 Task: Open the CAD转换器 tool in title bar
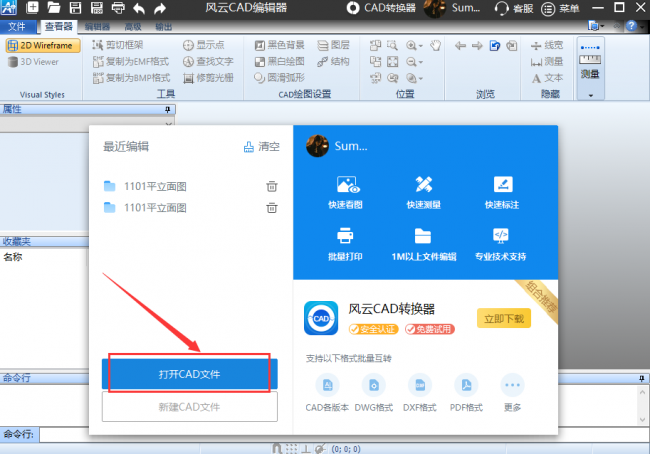[381, 7]
